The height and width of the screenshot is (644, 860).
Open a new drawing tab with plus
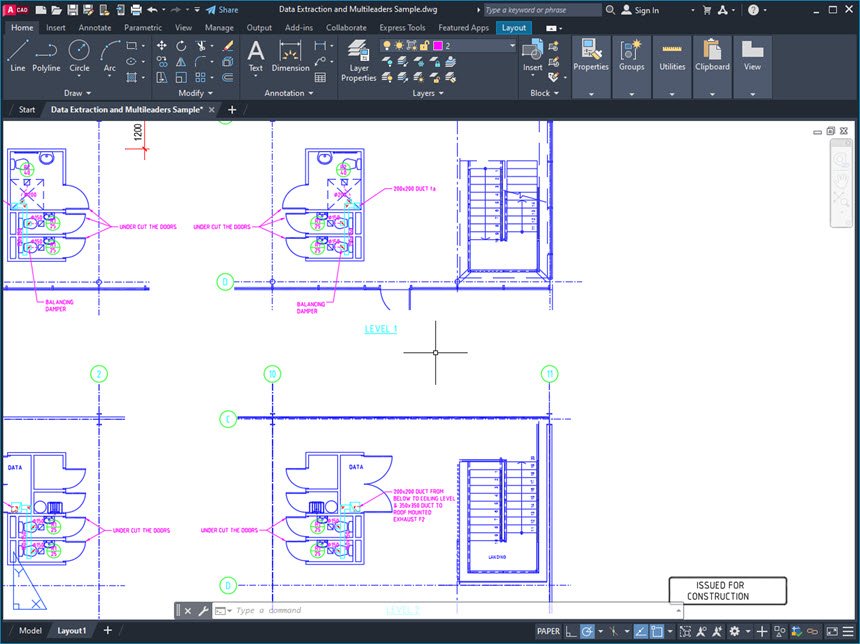coord(232,110)
